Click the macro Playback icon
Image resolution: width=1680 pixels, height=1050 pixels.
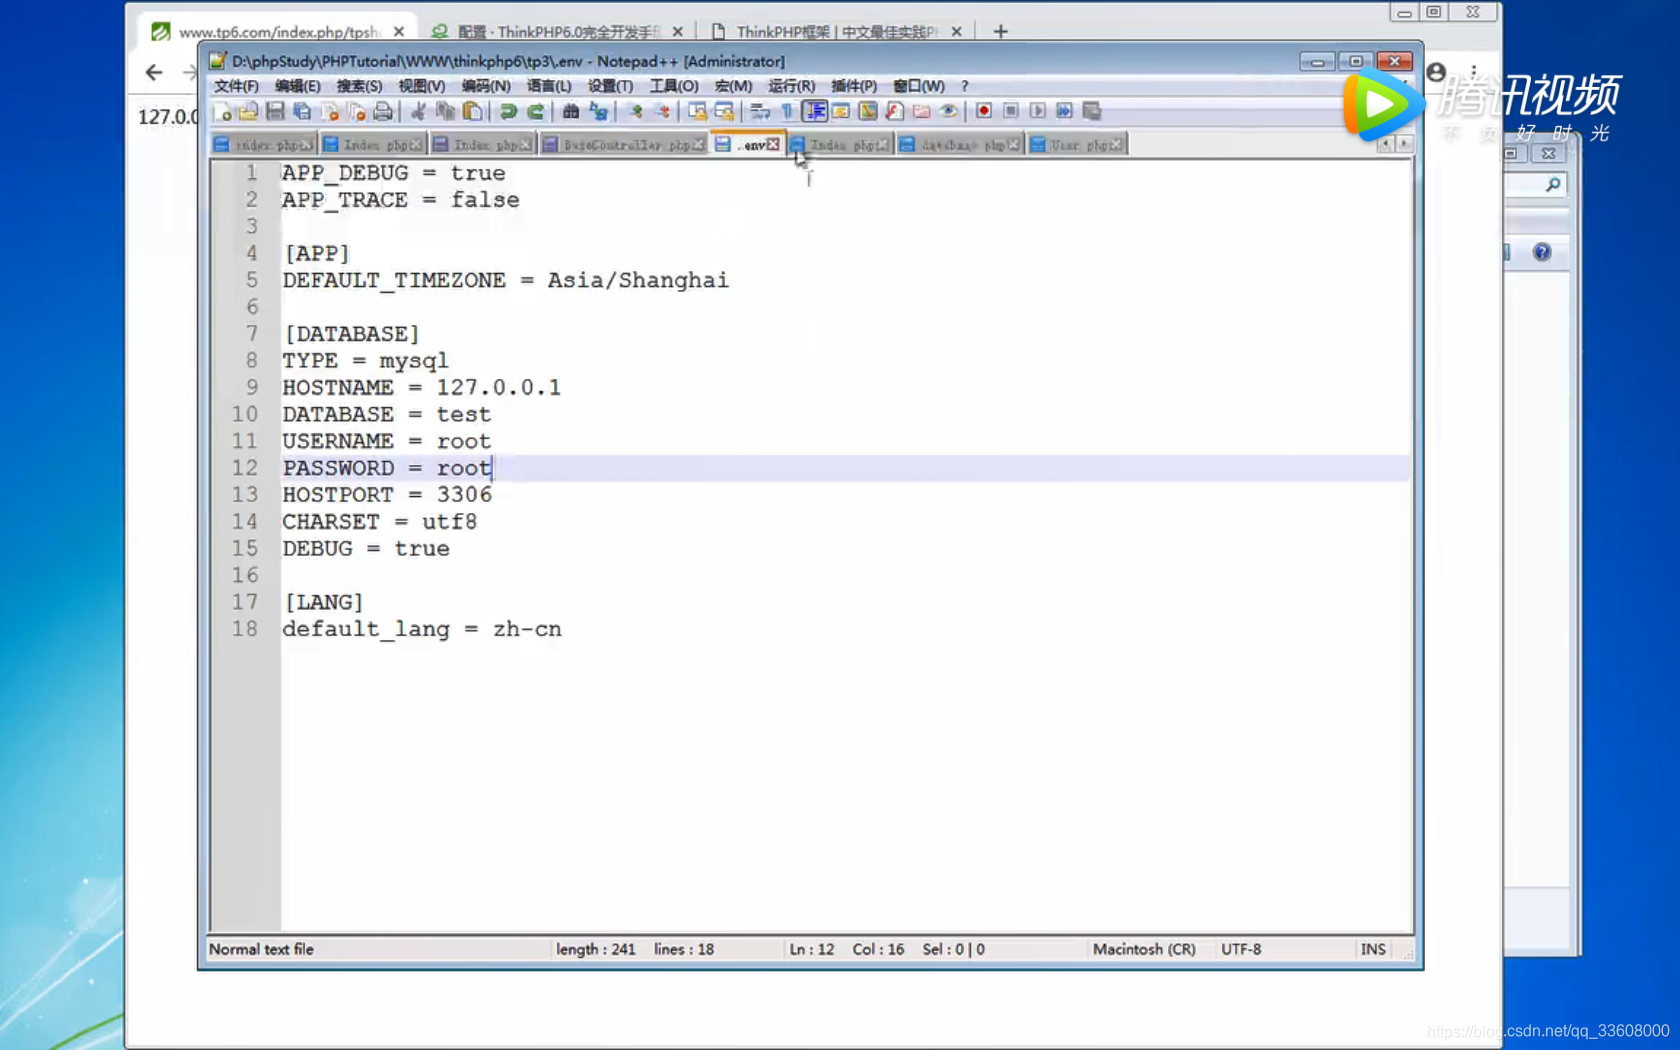click(x=1038, y=111)
